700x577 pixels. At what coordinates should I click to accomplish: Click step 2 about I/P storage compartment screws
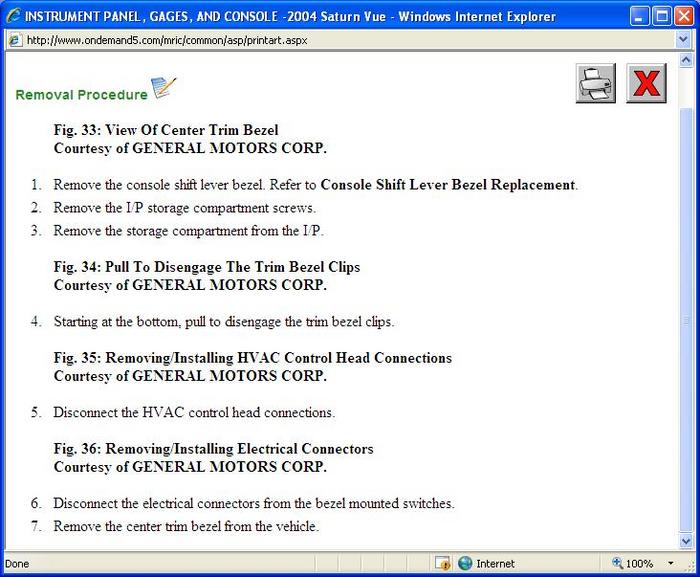[184, 208]
